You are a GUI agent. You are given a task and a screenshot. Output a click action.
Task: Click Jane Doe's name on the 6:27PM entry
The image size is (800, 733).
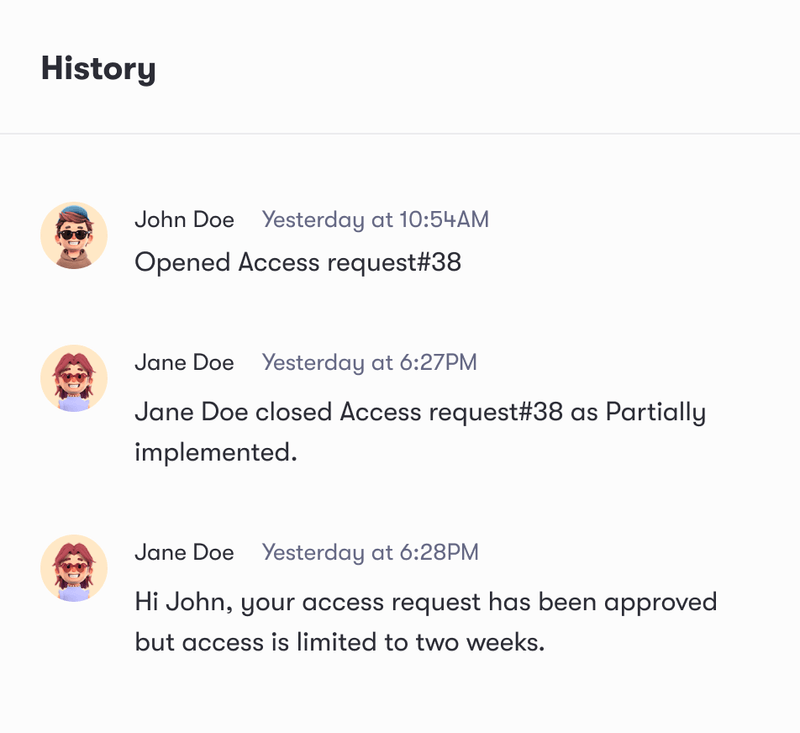click(184, 362)
